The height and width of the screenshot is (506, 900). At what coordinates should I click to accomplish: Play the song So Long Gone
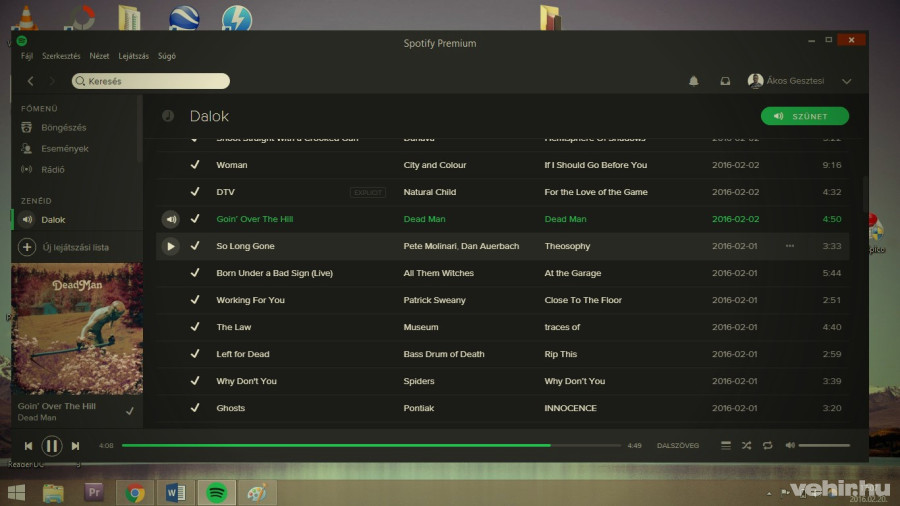click(170, 246)
